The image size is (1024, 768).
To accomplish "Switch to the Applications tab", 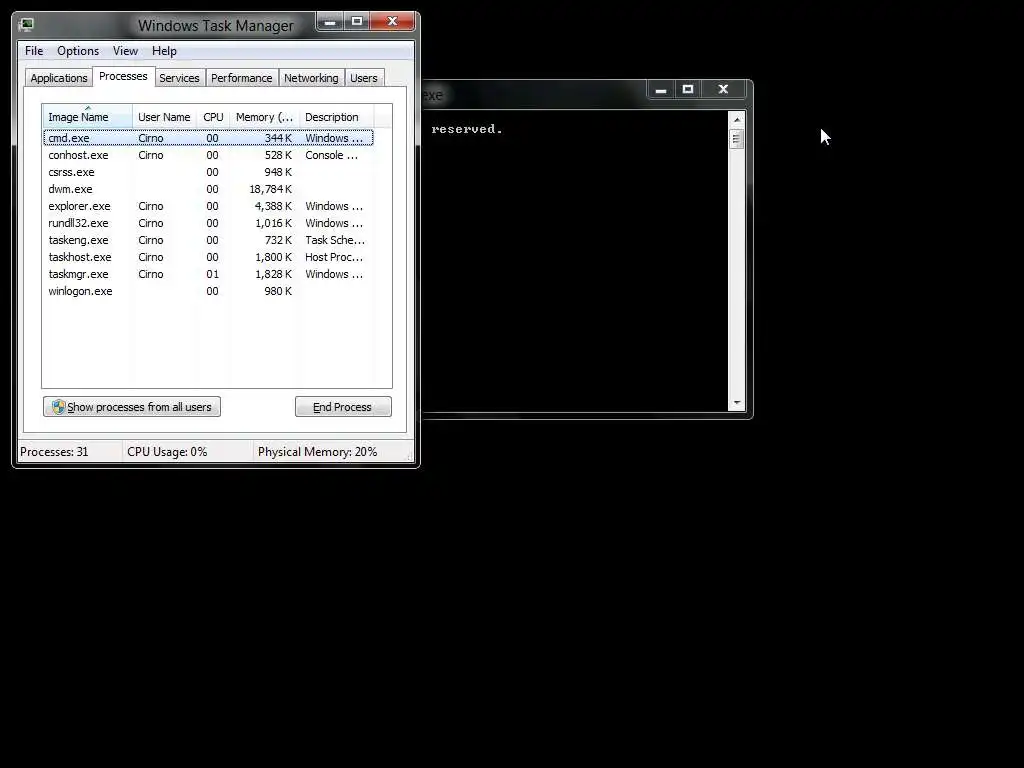I will click(x=59, y=78).
